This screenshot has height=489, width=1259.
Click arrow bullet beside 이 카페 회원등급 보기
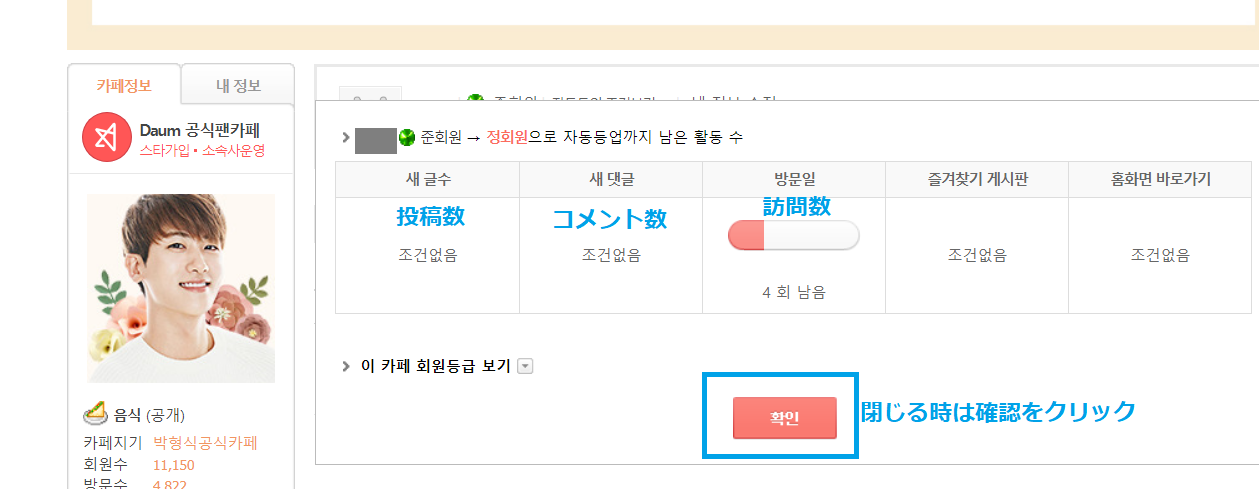click(346, 366)
